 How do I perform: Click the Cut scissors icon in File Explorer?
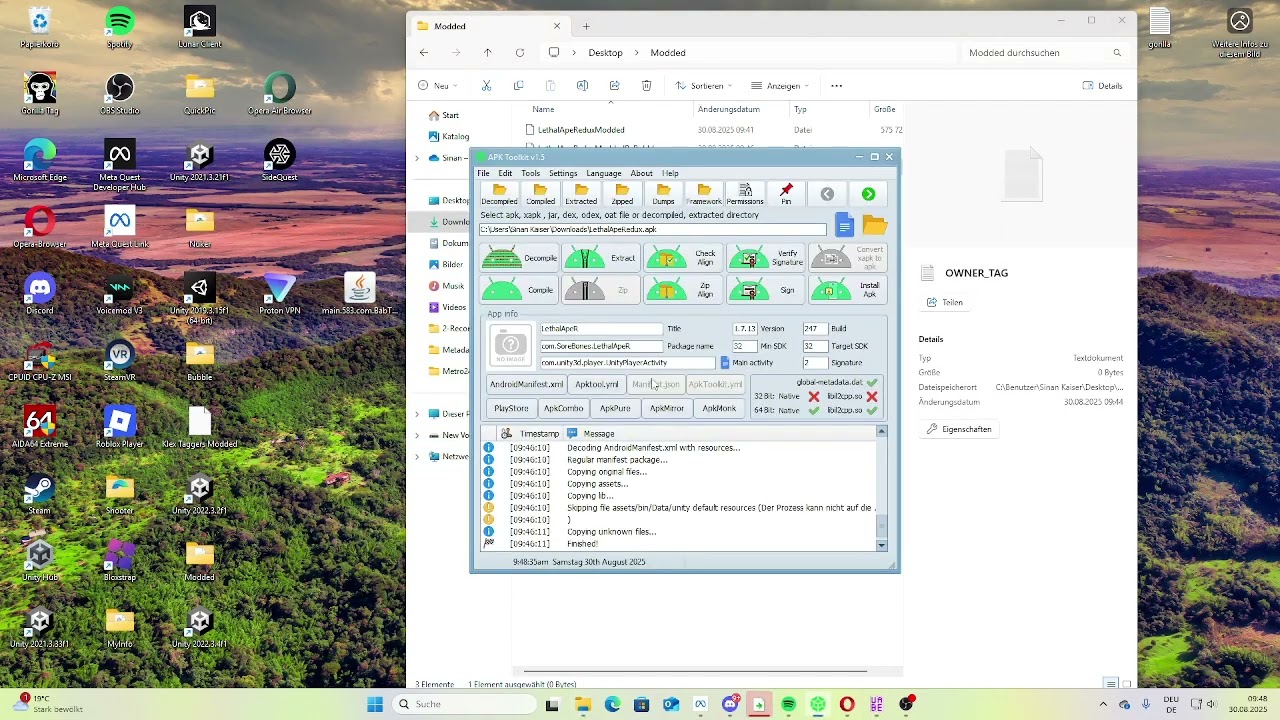coord(486,86)
